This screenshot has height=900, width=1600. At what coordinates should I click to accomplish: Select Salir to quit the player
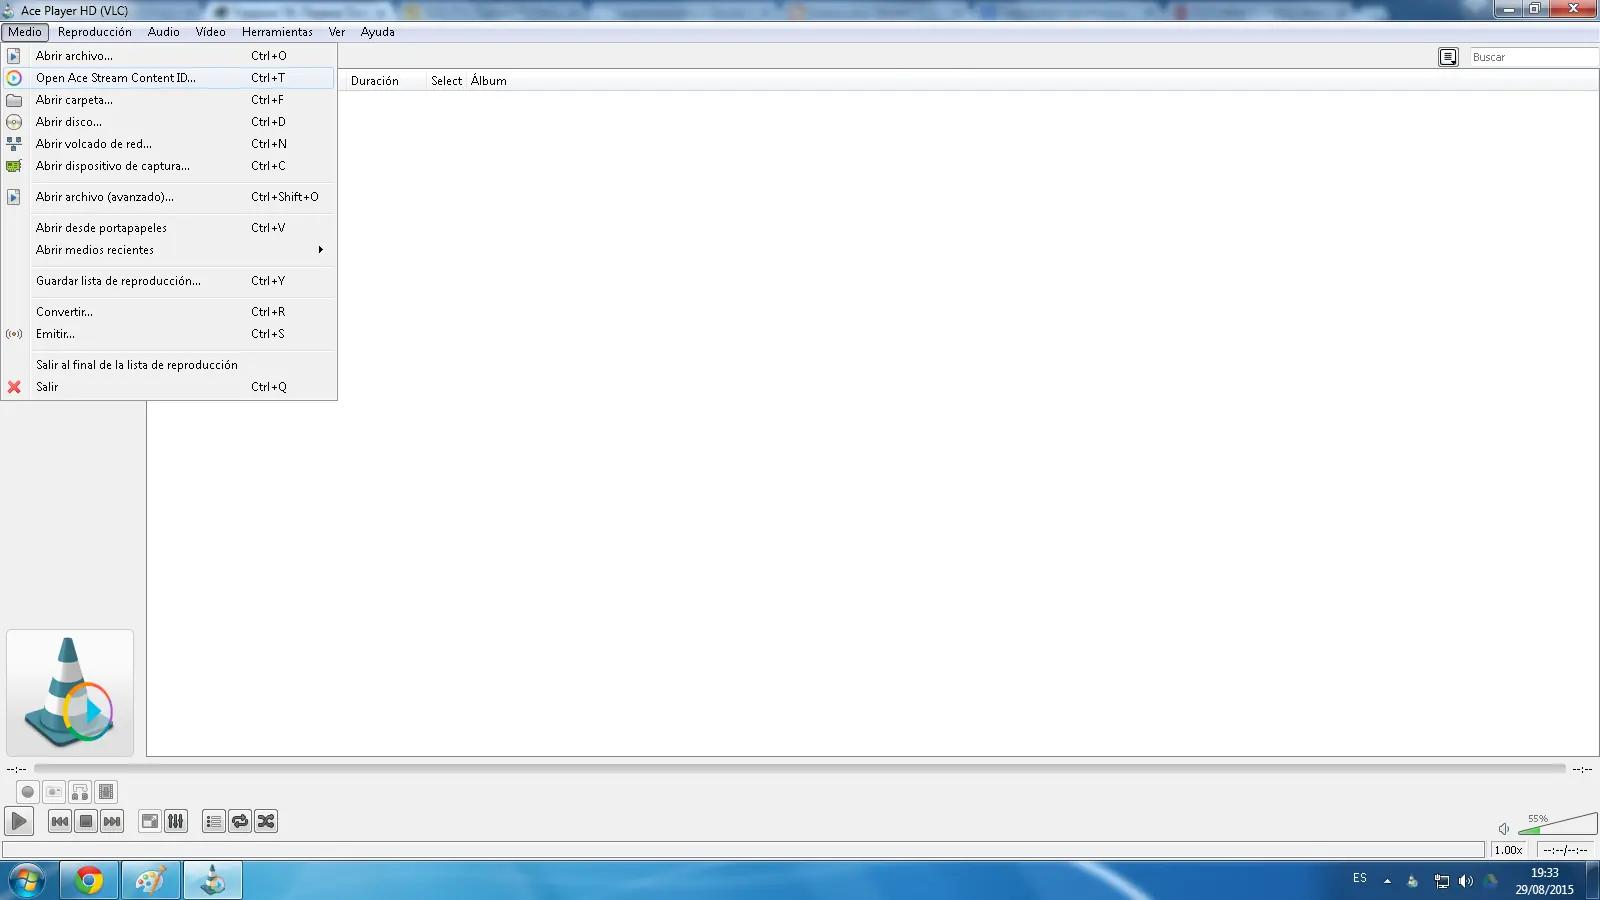coord(169,387)
